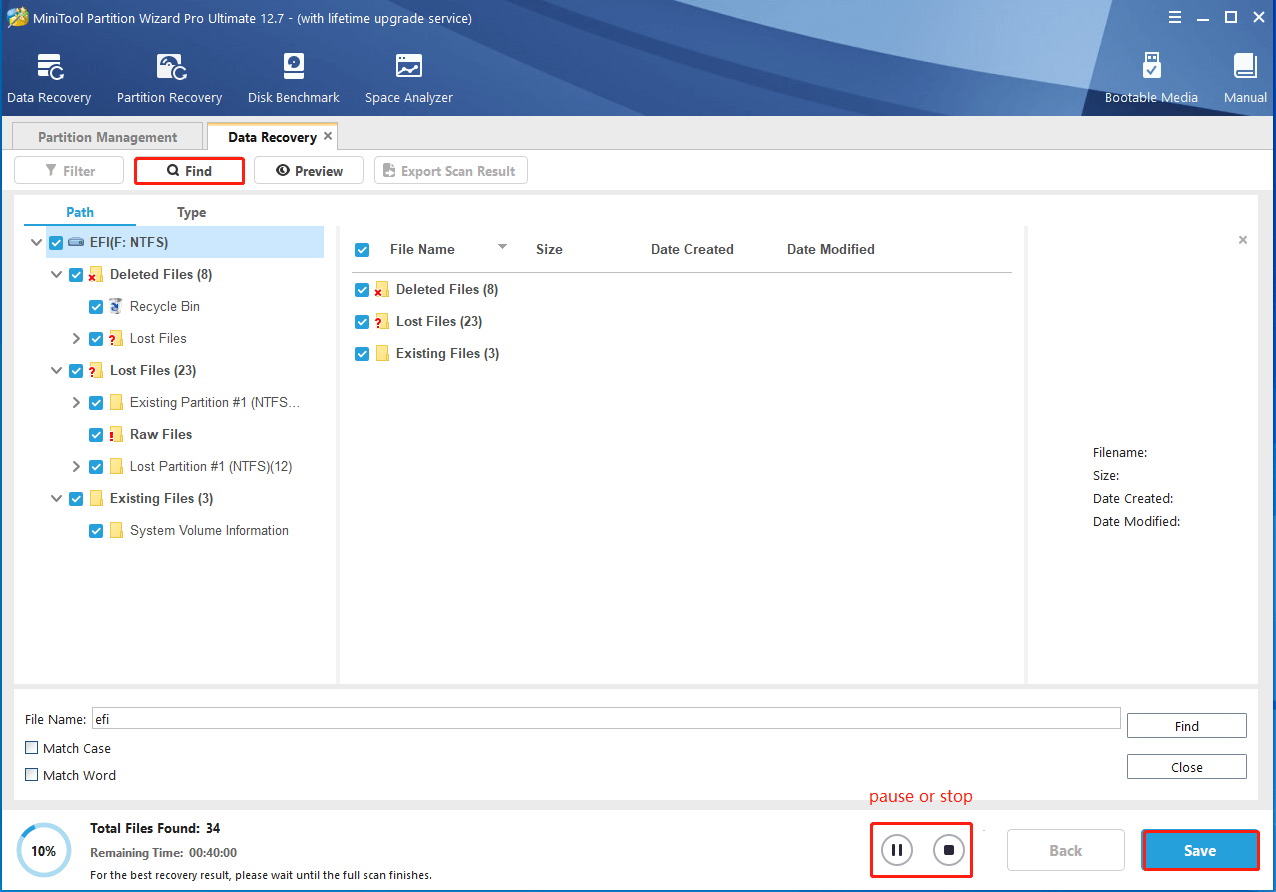Open the Partition Recovery tool

(169, 79)
